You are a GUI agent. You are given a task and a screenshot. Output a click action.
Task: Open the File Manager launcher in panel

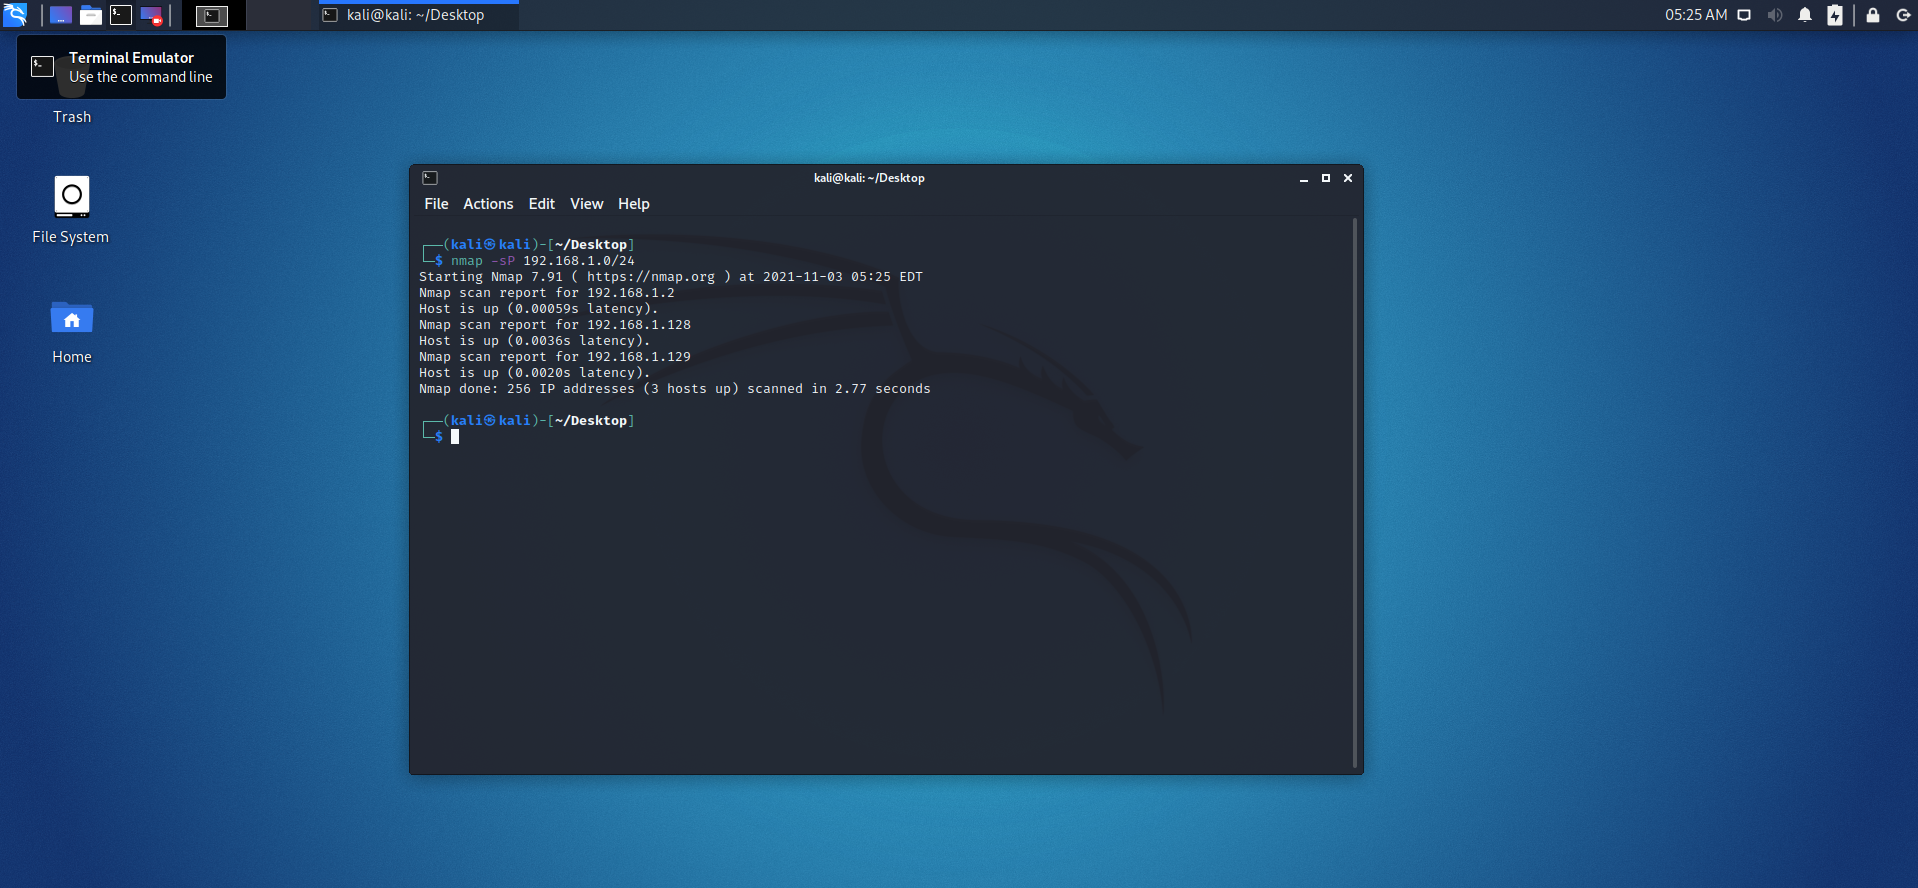pyautogui.click(x=91, y=15)
